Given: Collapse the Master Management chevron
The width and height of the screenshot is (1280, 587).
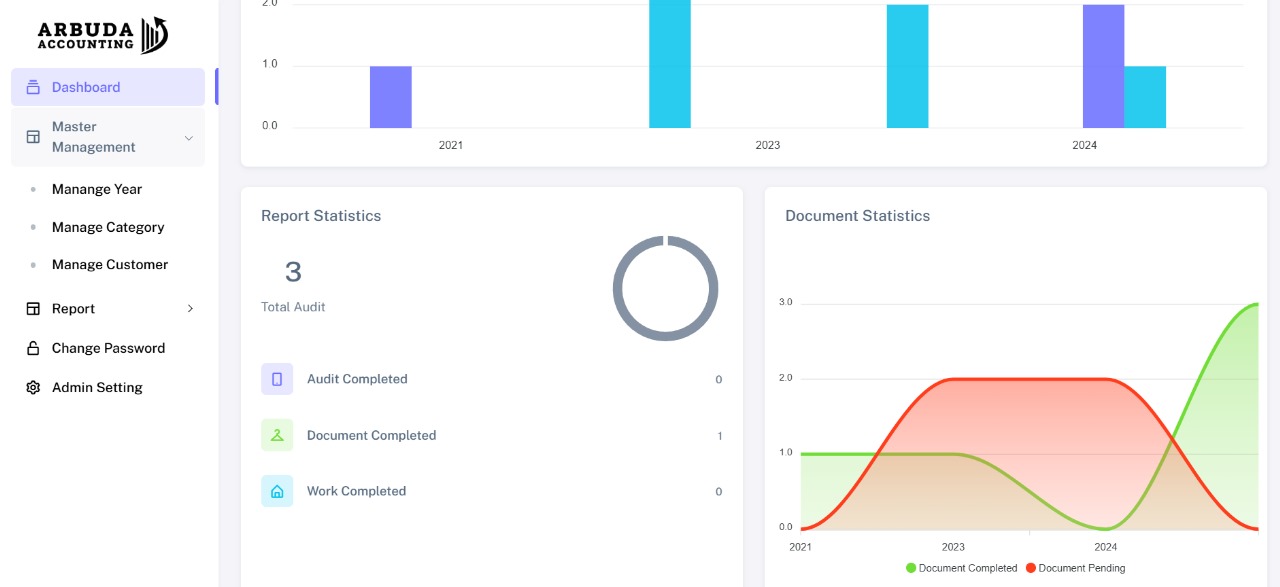Looking at the screenshot, I should coord(188,138).
